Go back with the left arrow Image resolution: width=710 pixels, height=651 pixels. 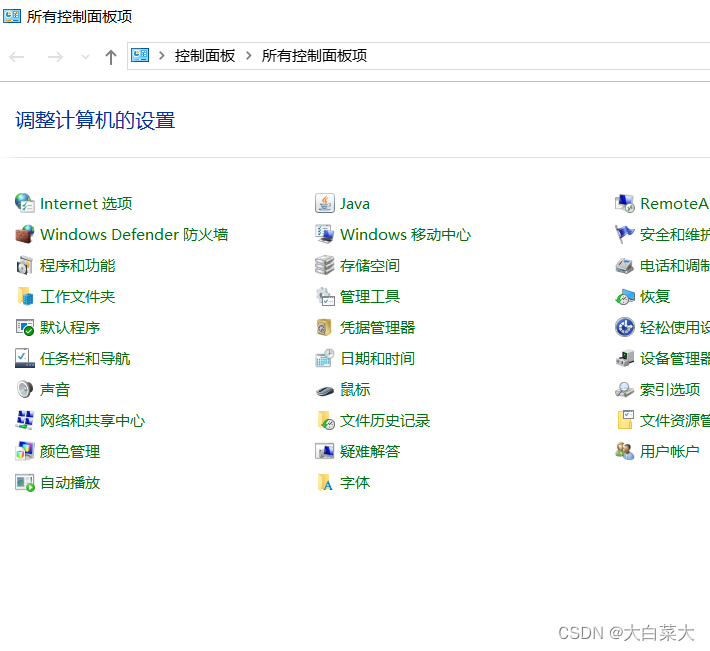17,57
